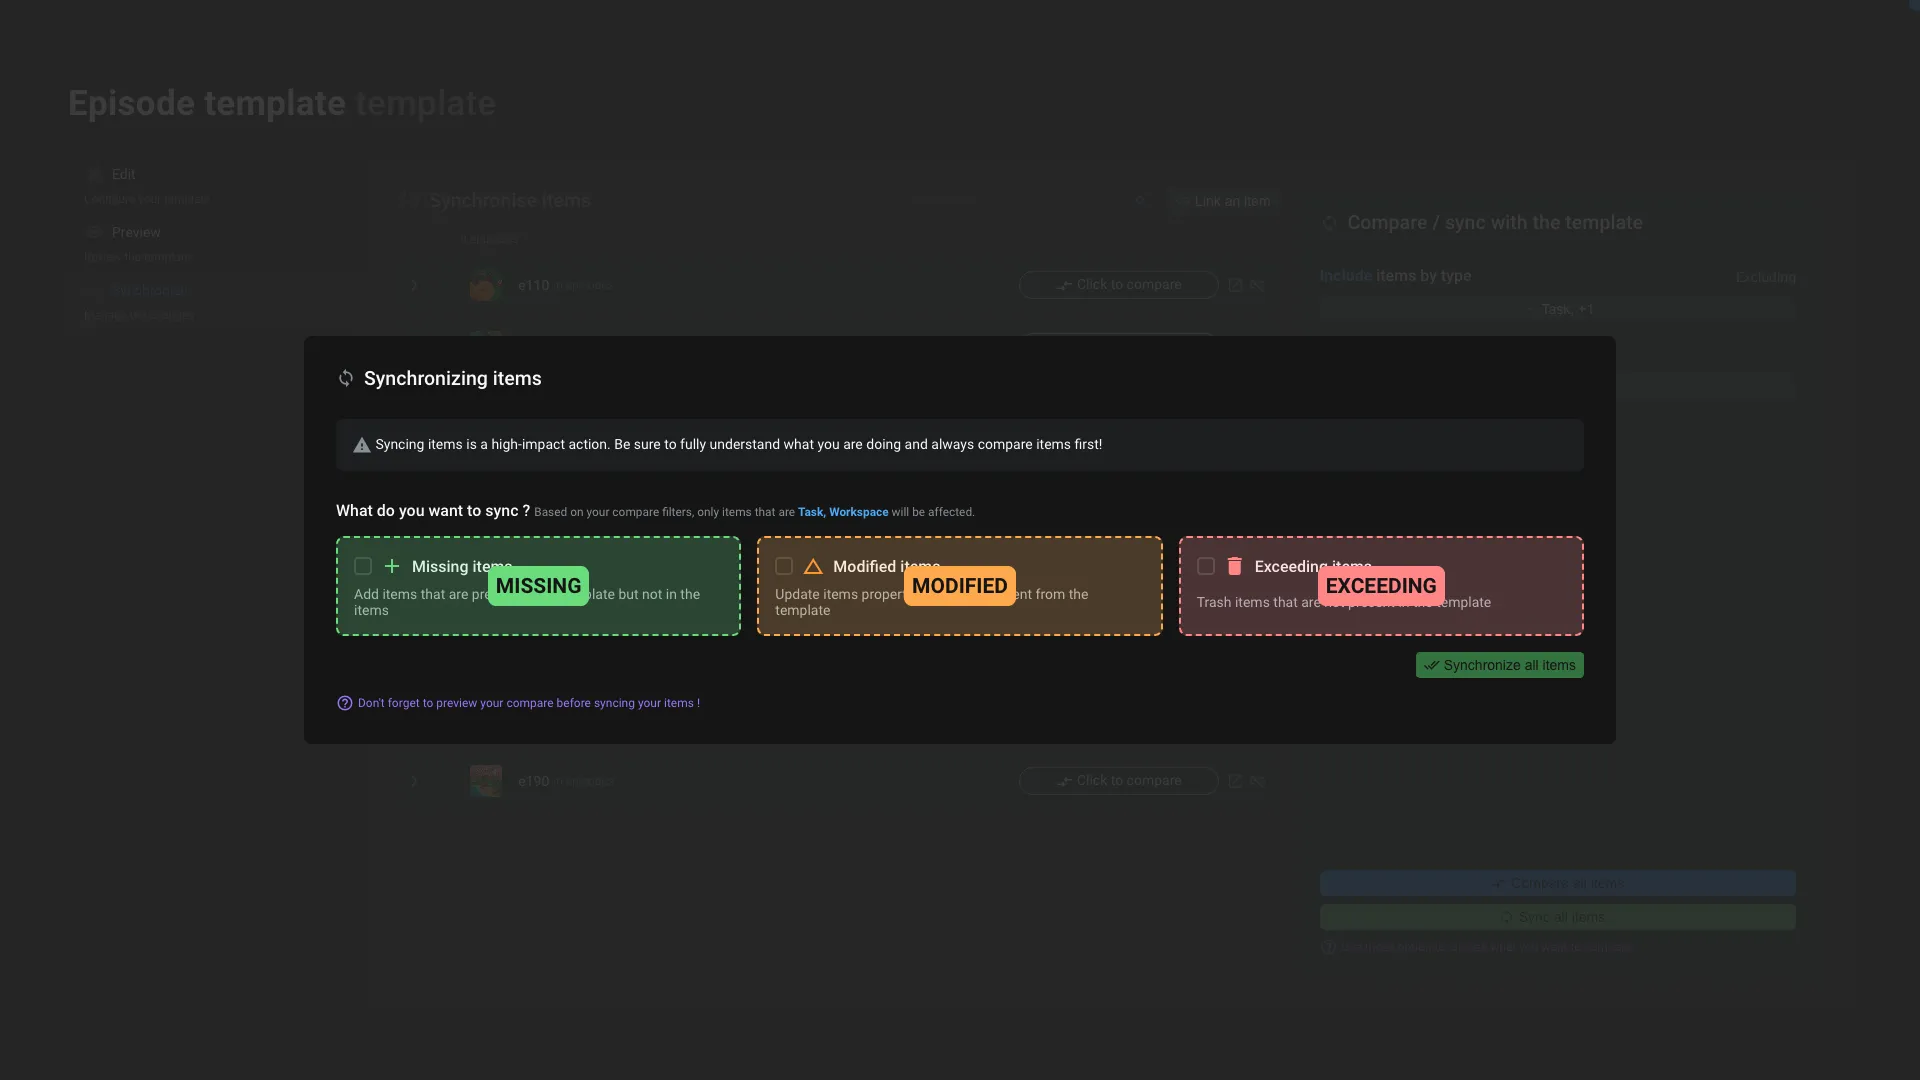Click the sync icon beside Synchronizing items title

pos(346,378)
